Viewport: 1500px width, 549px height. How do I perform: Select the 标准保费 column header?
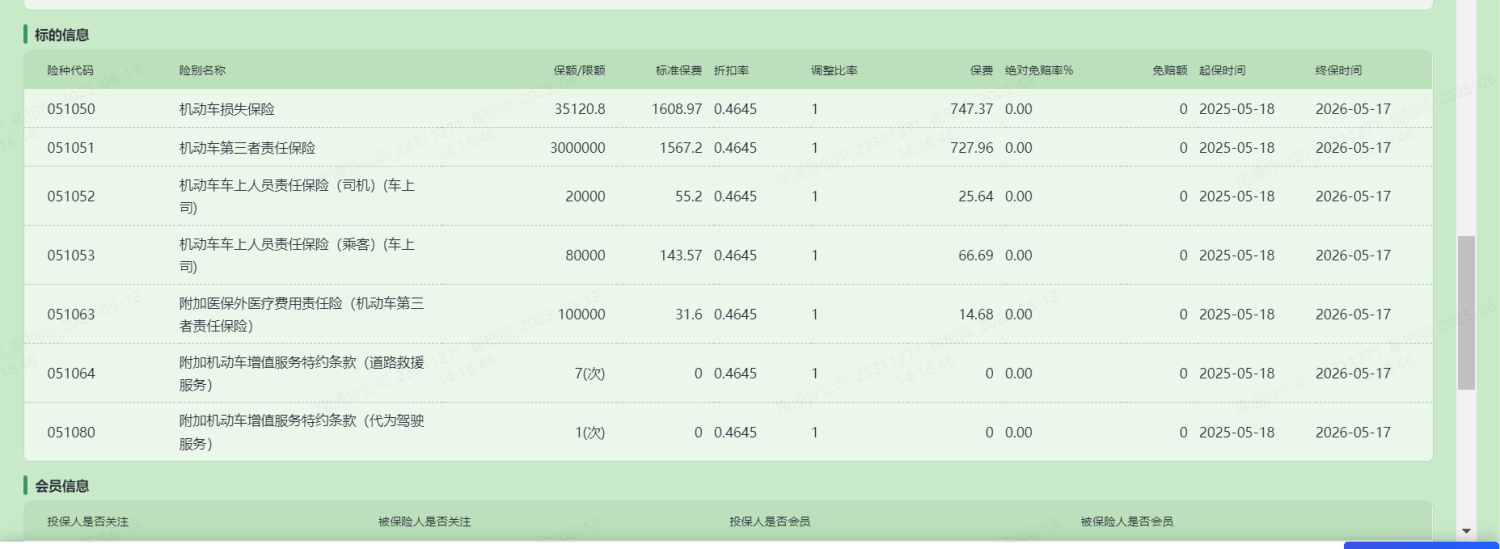click(x=679, y=71)
